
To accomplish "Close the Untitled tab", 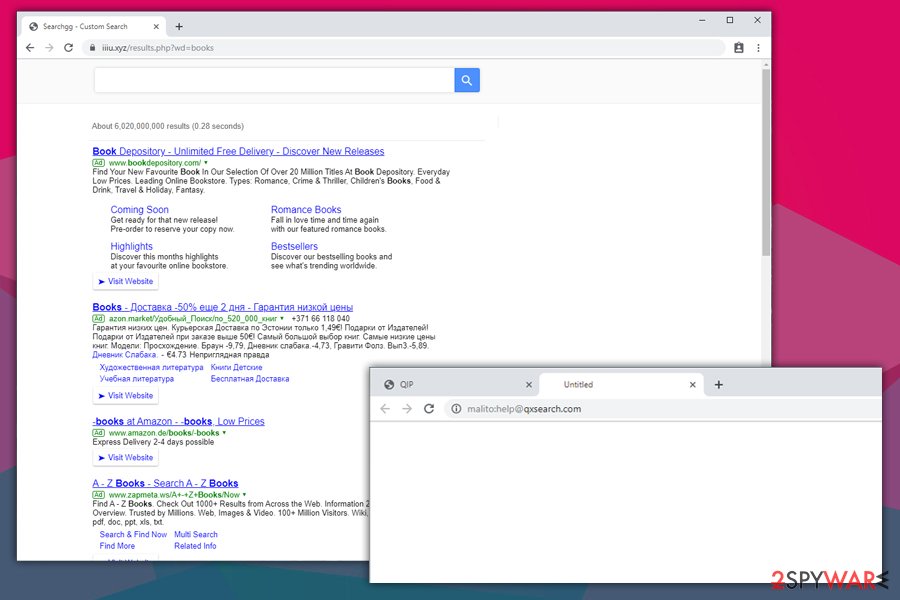I will click(x=693, y=385).
